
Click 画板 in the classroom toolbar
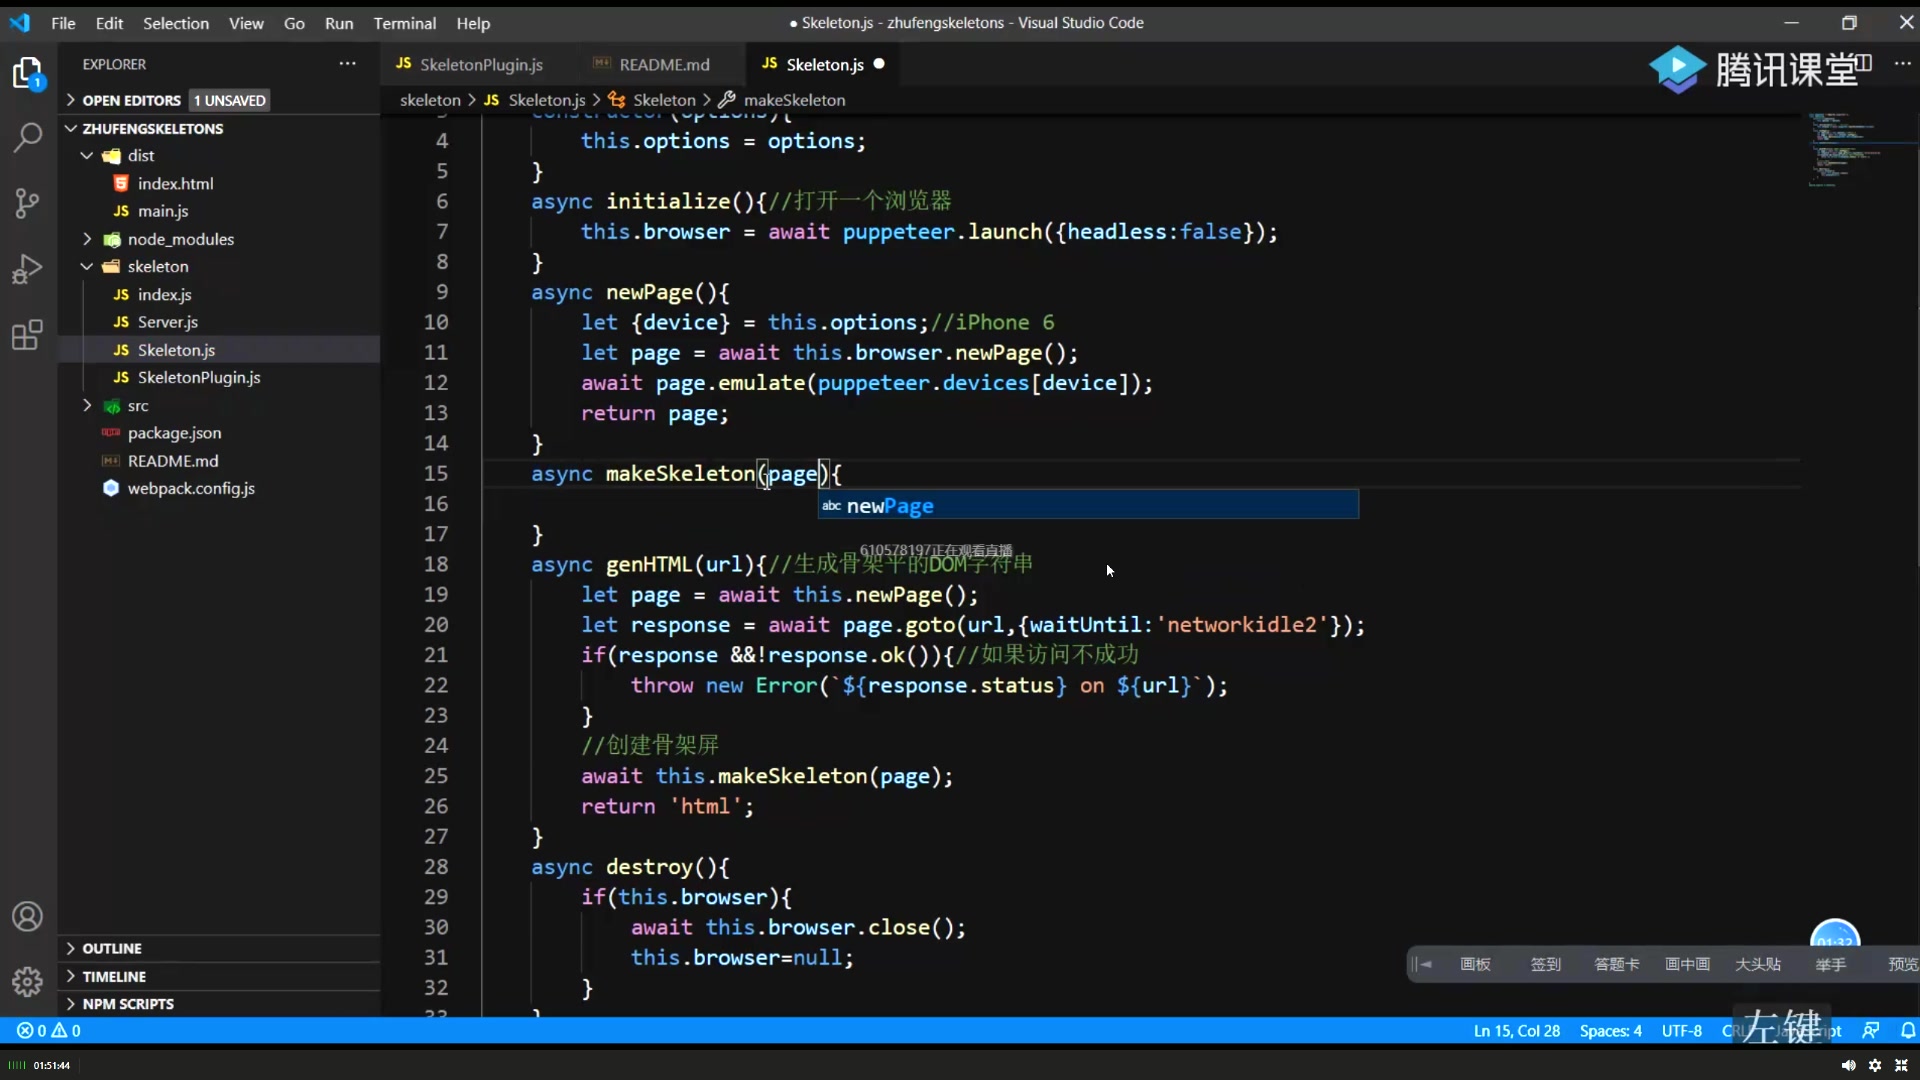(x=1475, y=965)
